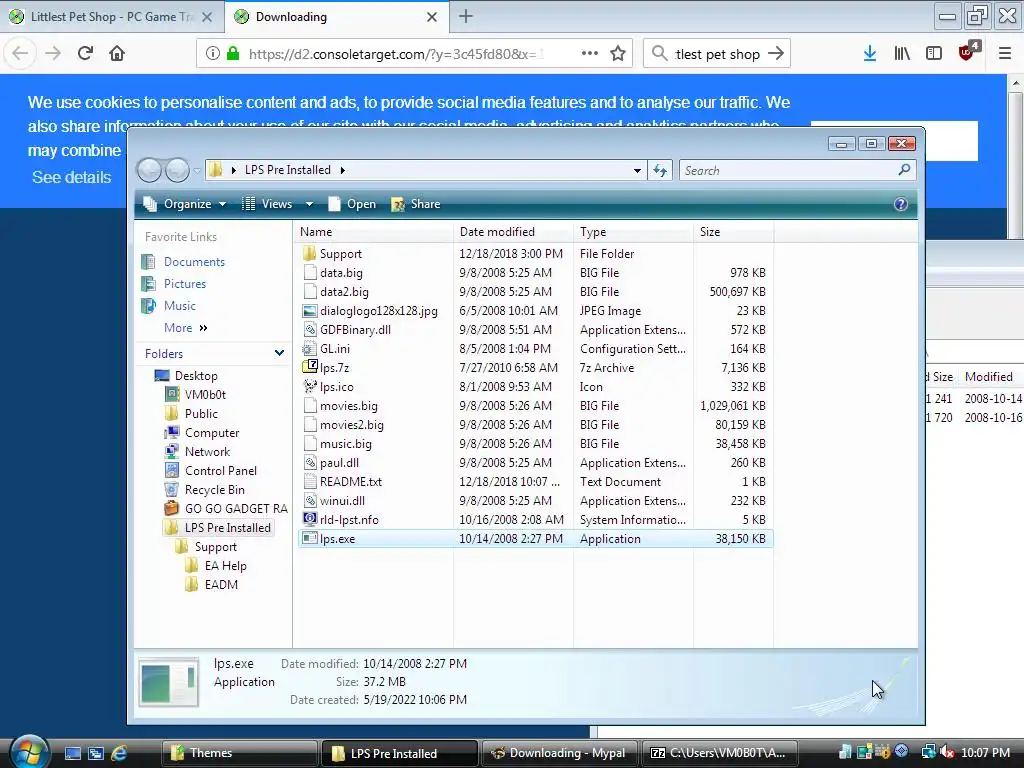Select data2.big file

pyautogui.click(x=344, y=292)
